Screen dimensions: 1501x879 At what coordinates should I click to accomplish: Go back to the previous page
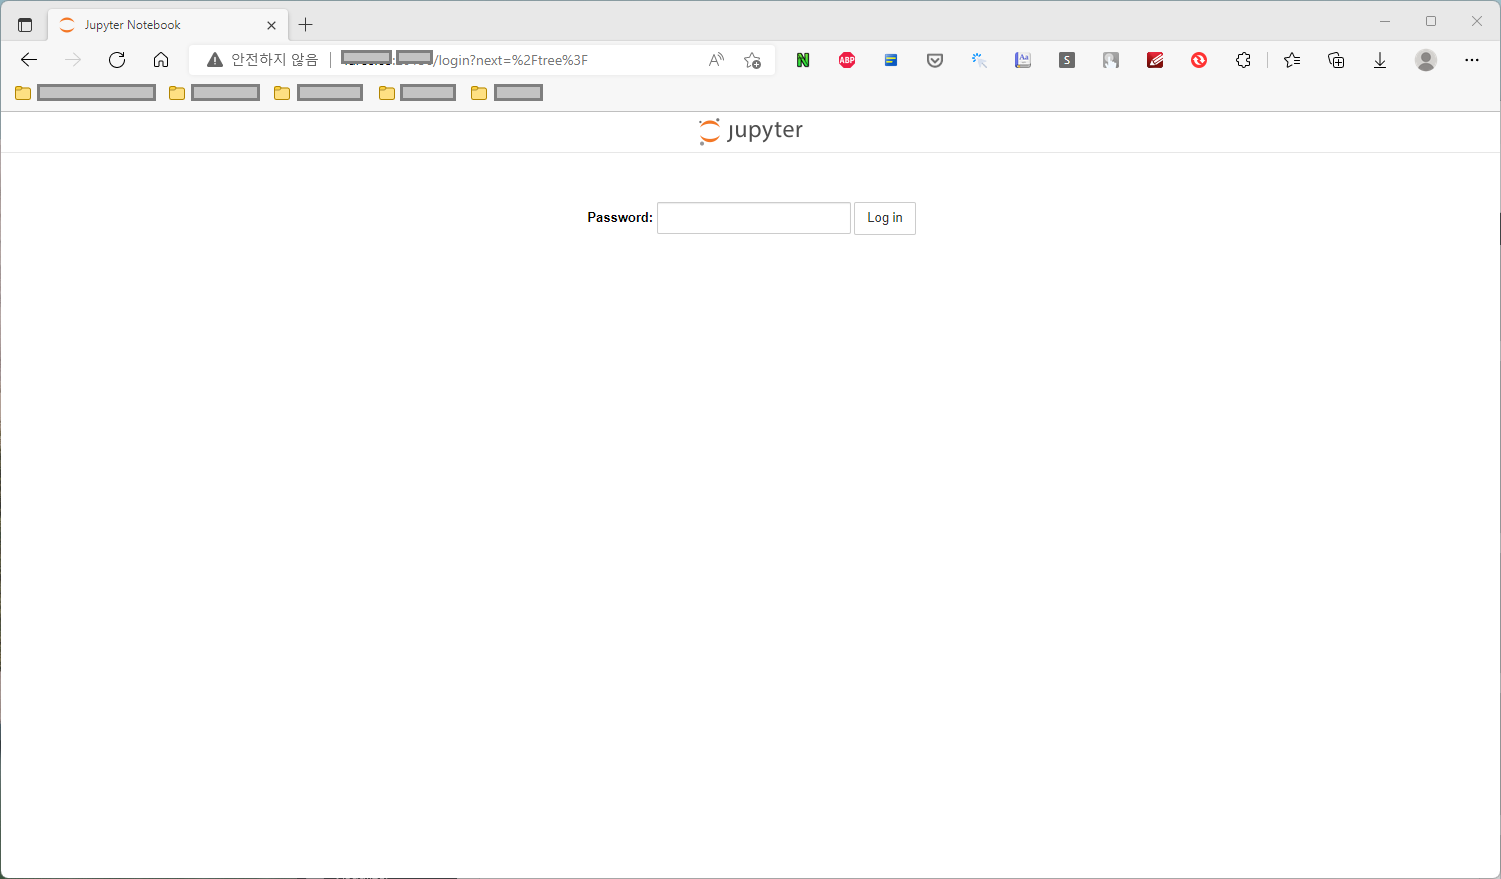point(29,60)
